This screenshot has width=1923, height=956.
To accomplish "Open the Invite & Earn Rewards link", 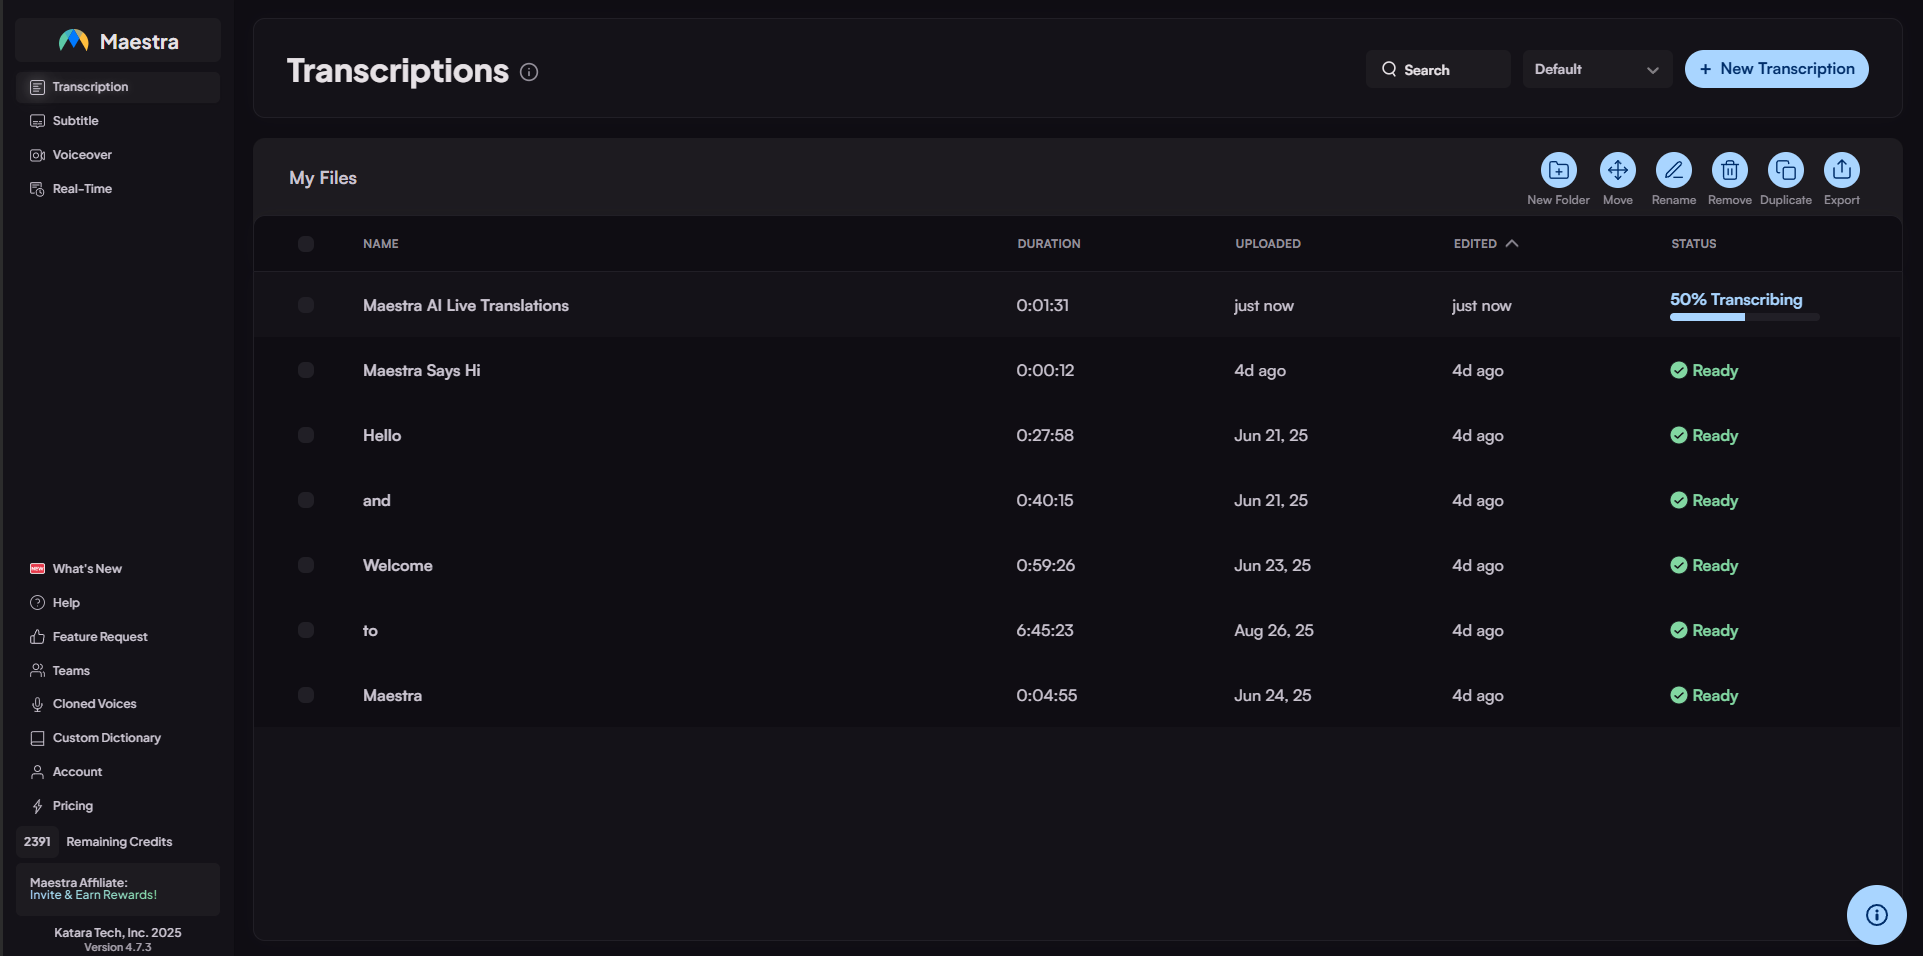I will (x=93, y=895).
